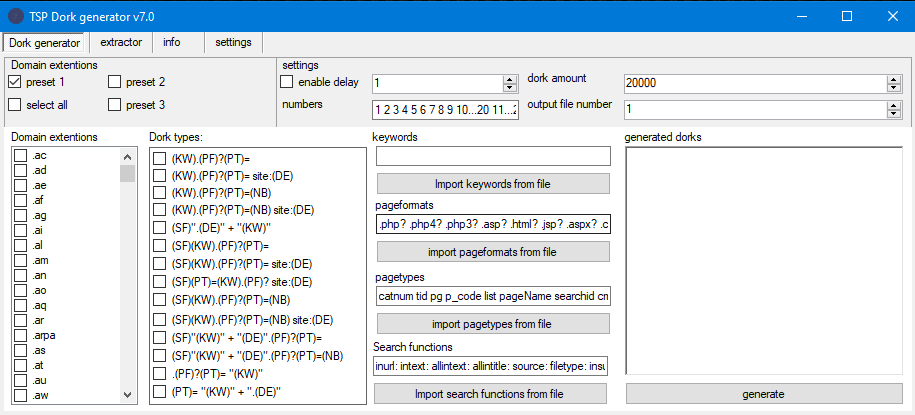Screen dimensions: 915x415
Task: Click the numbers input field
Action: click(x=445, y=110)
